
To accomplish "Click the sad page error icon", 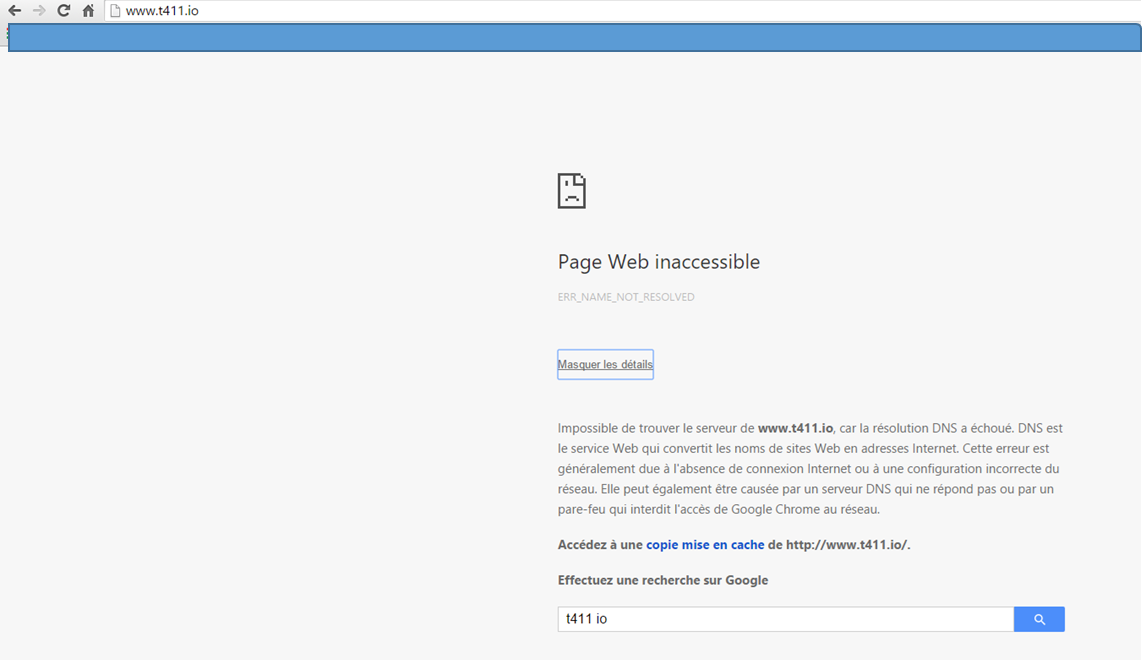I will (x=572, y=191).
